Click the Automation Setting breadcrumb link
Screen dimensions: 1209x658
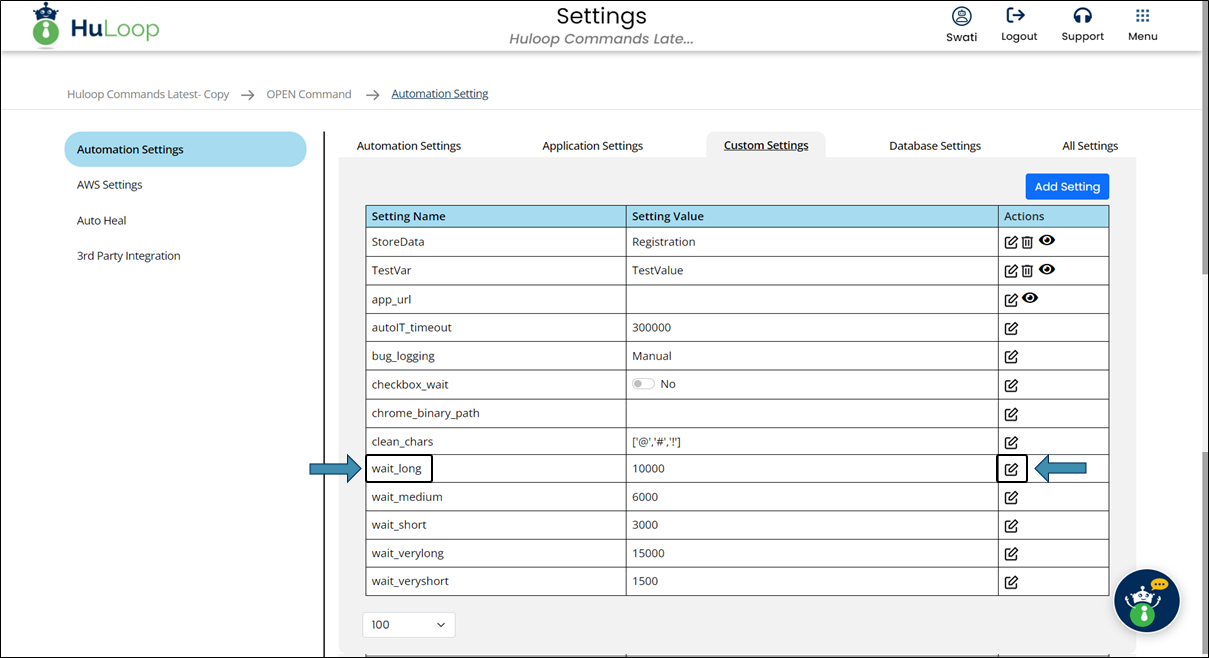point(440,94)
